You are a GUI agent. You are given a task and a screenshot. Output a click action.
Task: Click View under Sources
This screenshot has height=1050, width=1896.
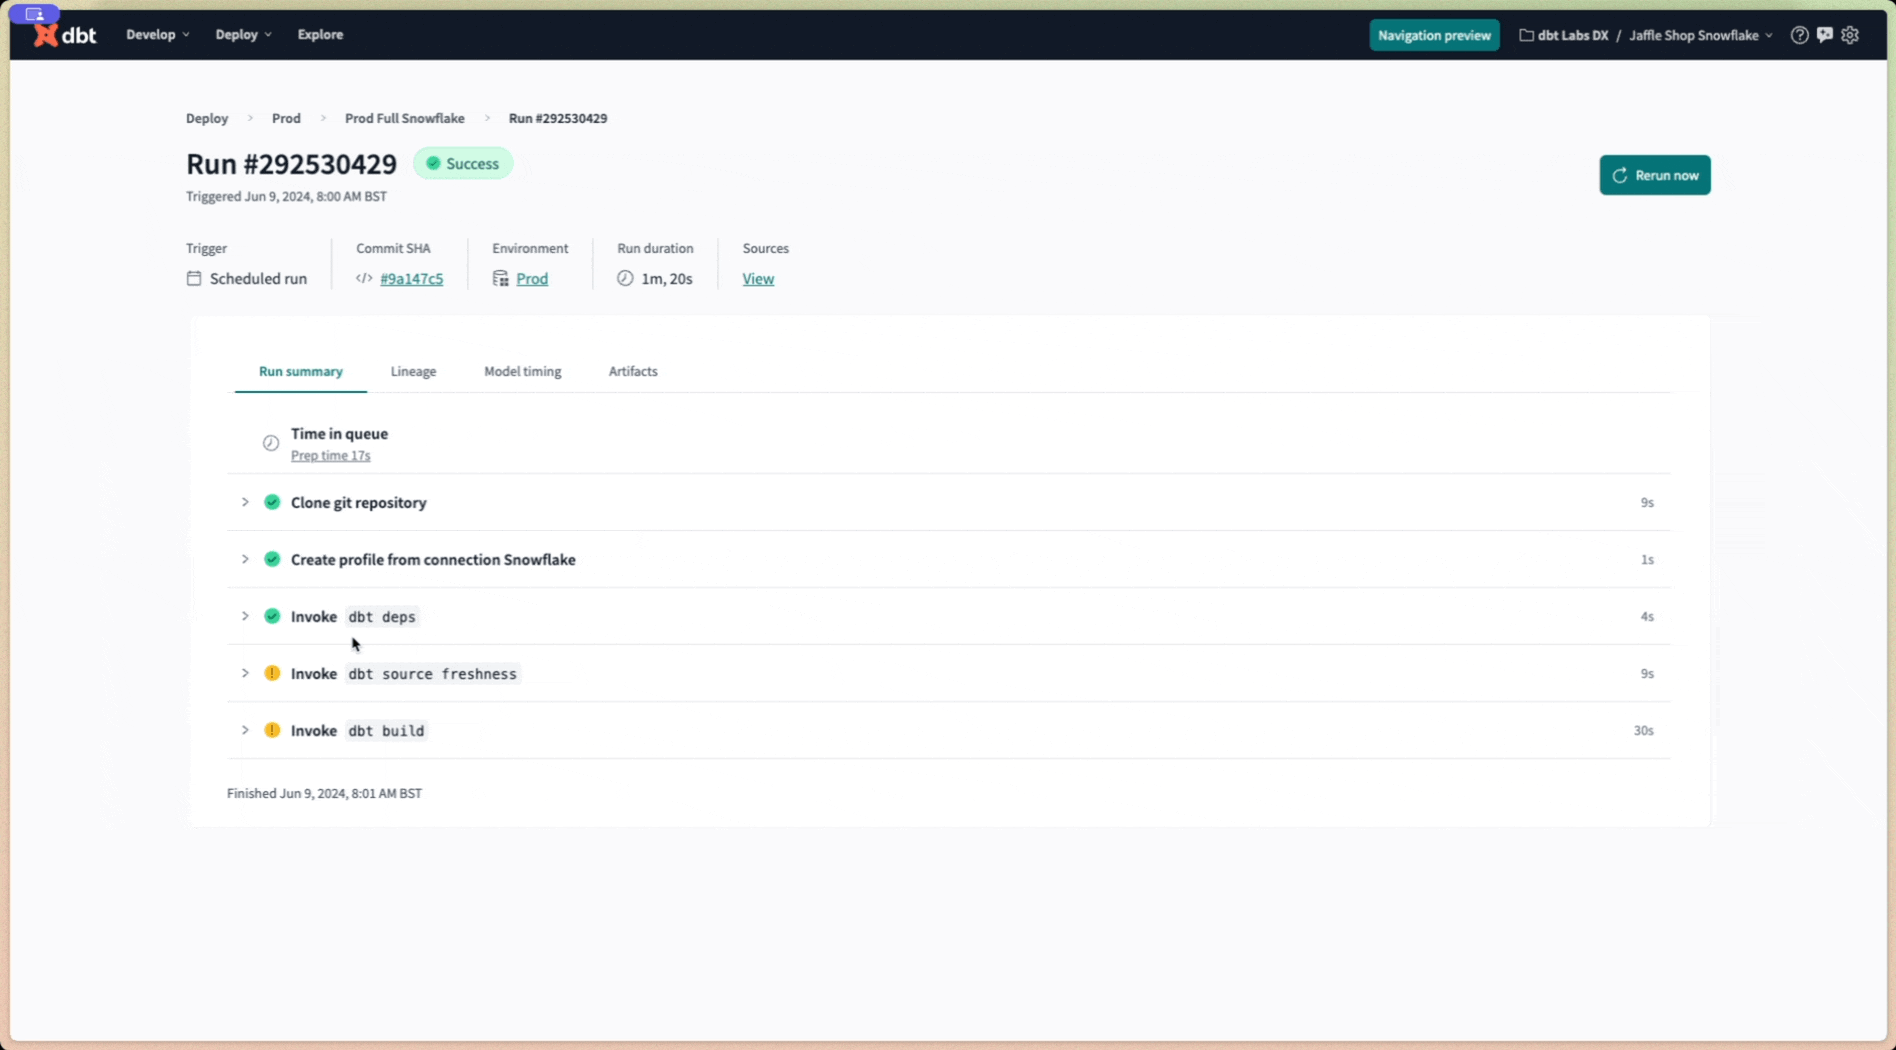click(758, 279)
